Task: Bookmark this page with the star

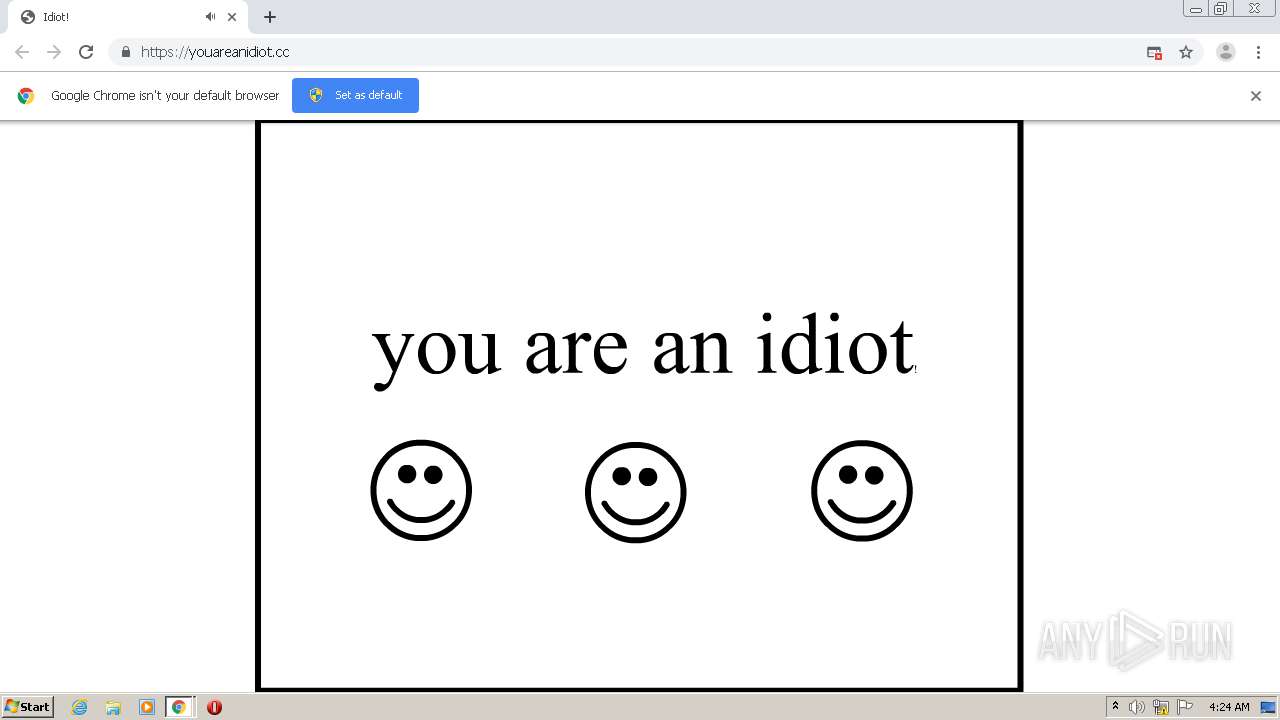Action: coord(1186,52)
